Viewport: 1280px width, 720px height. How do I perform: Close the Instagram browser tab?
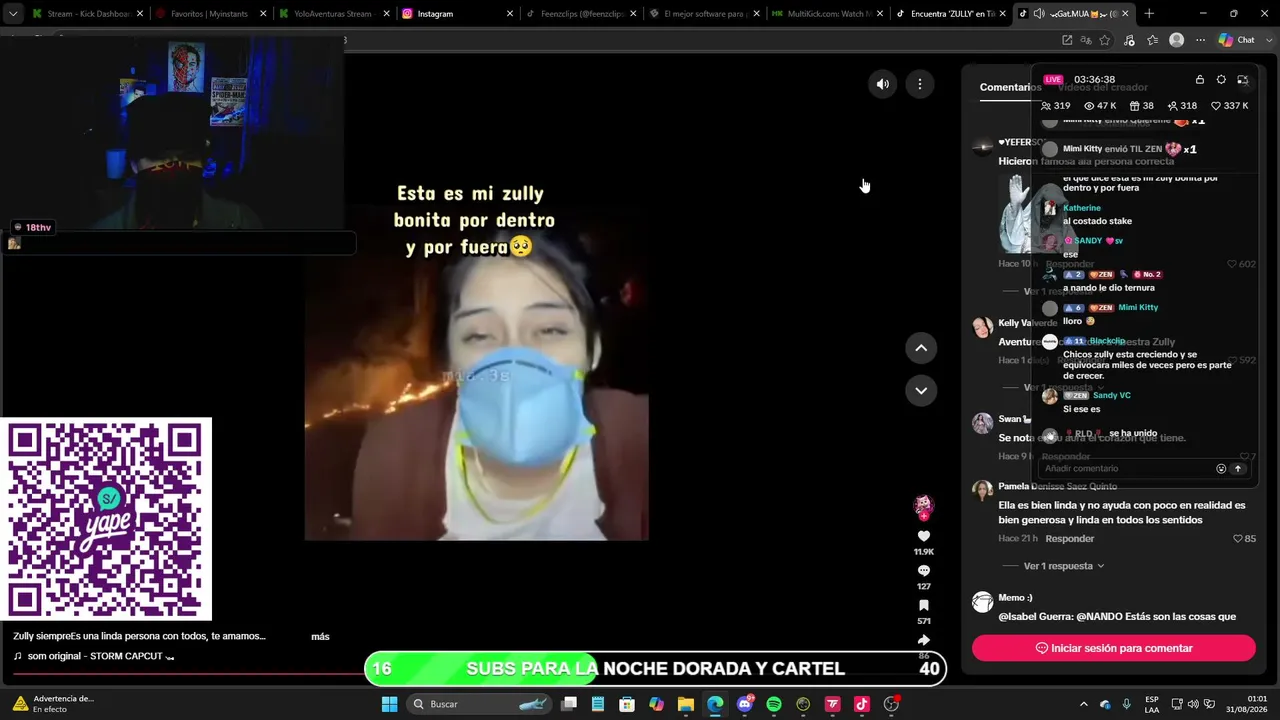(x=510, y=14)
